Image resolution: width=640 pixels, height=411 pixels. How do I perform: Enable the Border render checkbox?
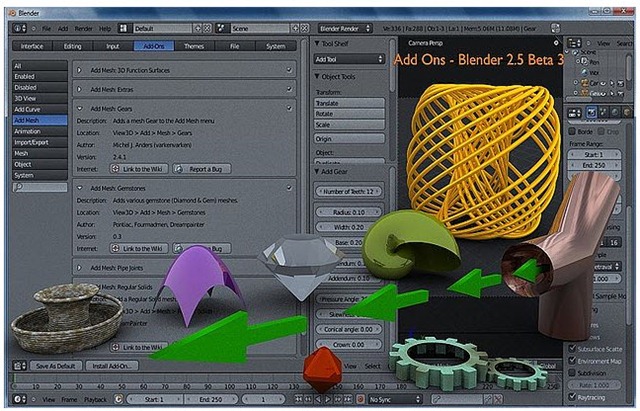click(x=572, y=131)
